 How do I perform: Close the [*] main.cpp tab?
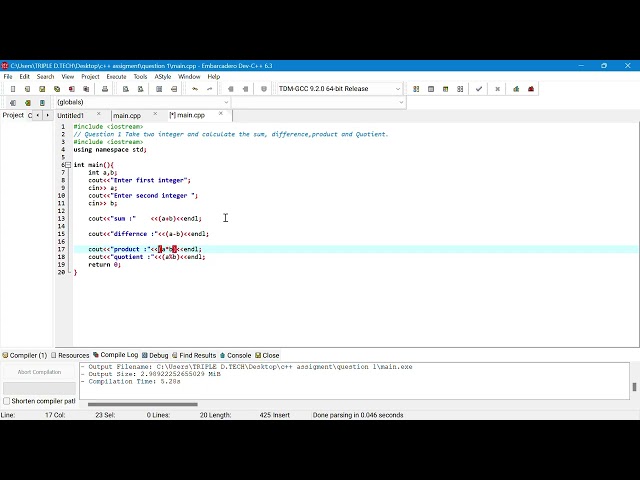tap(221, 114)
